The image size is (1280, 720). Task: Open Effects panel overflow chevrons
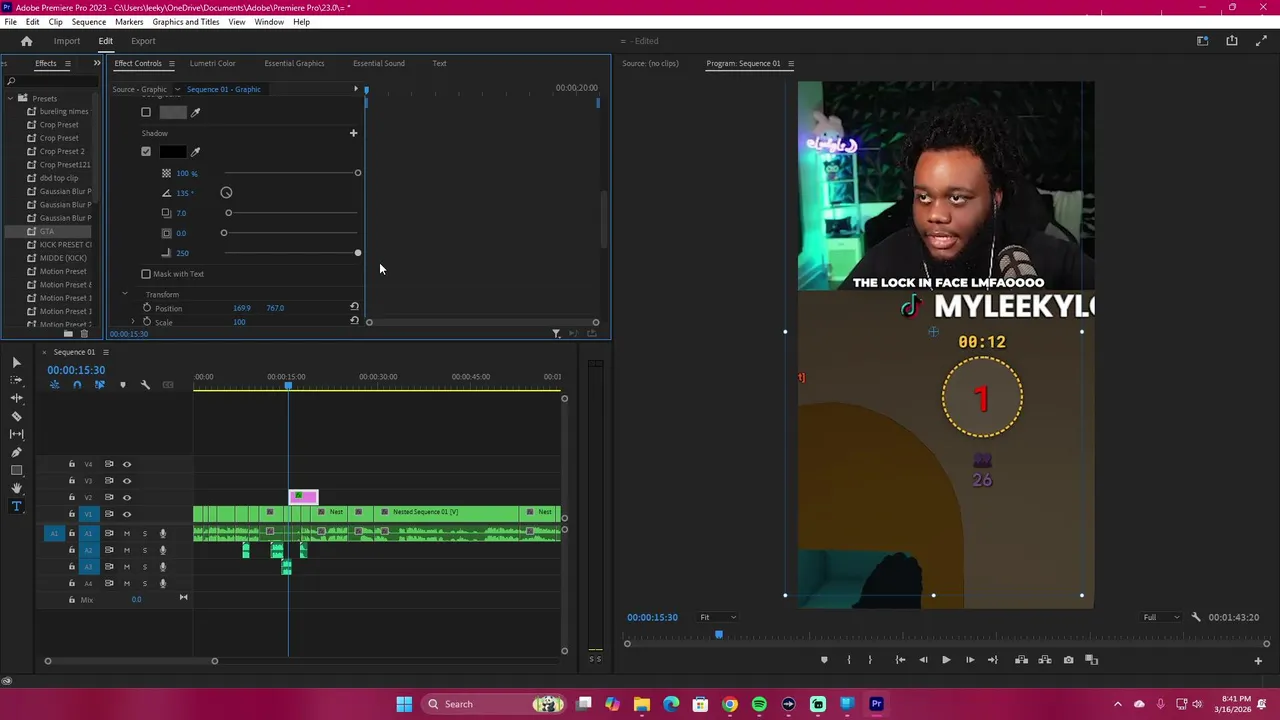coord(97,63)
